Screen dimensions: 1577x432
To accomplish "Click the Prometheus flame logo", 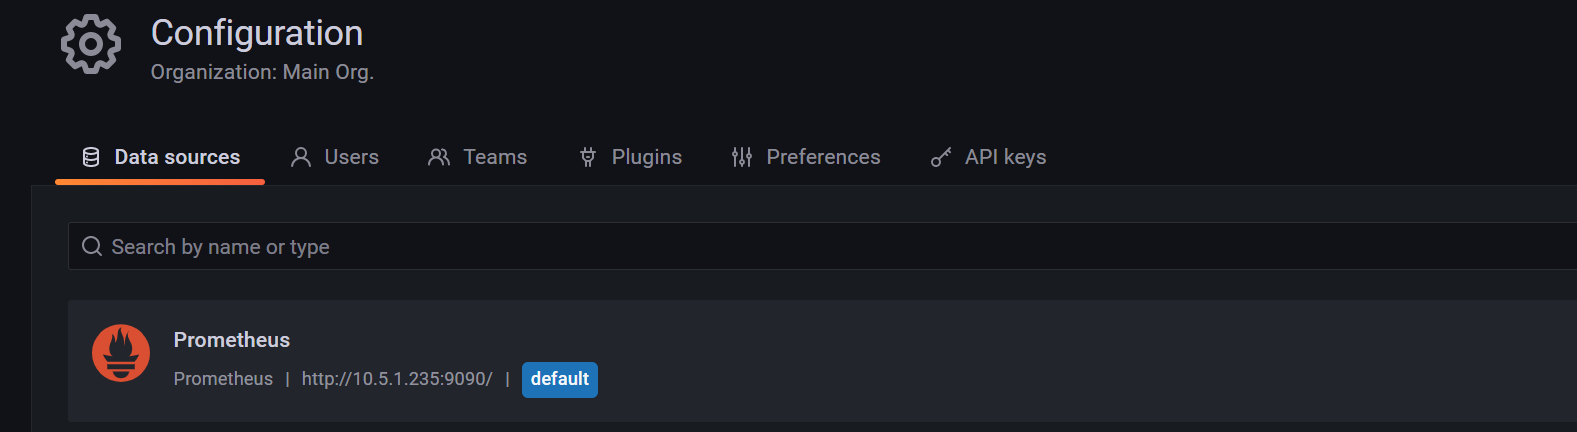I will [121, 353].
